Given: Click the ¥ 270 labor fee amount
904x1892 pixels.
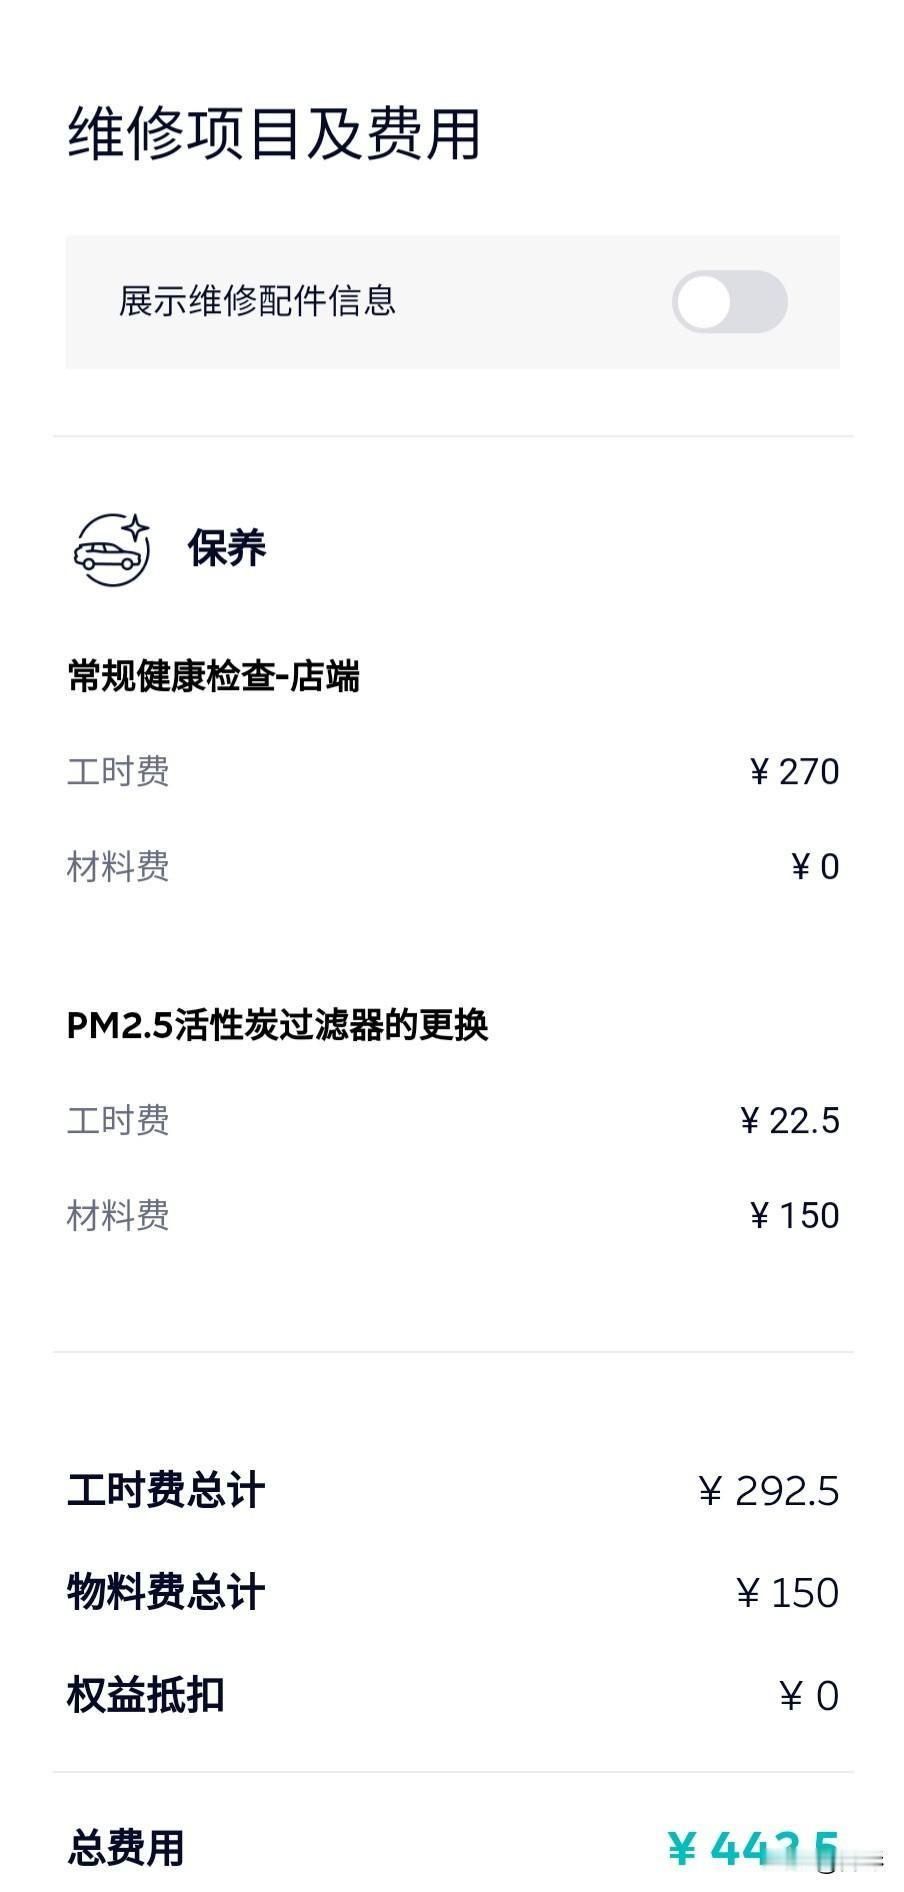Looking at the screenshot, I should pyautogui.click(x=794, y=772).
